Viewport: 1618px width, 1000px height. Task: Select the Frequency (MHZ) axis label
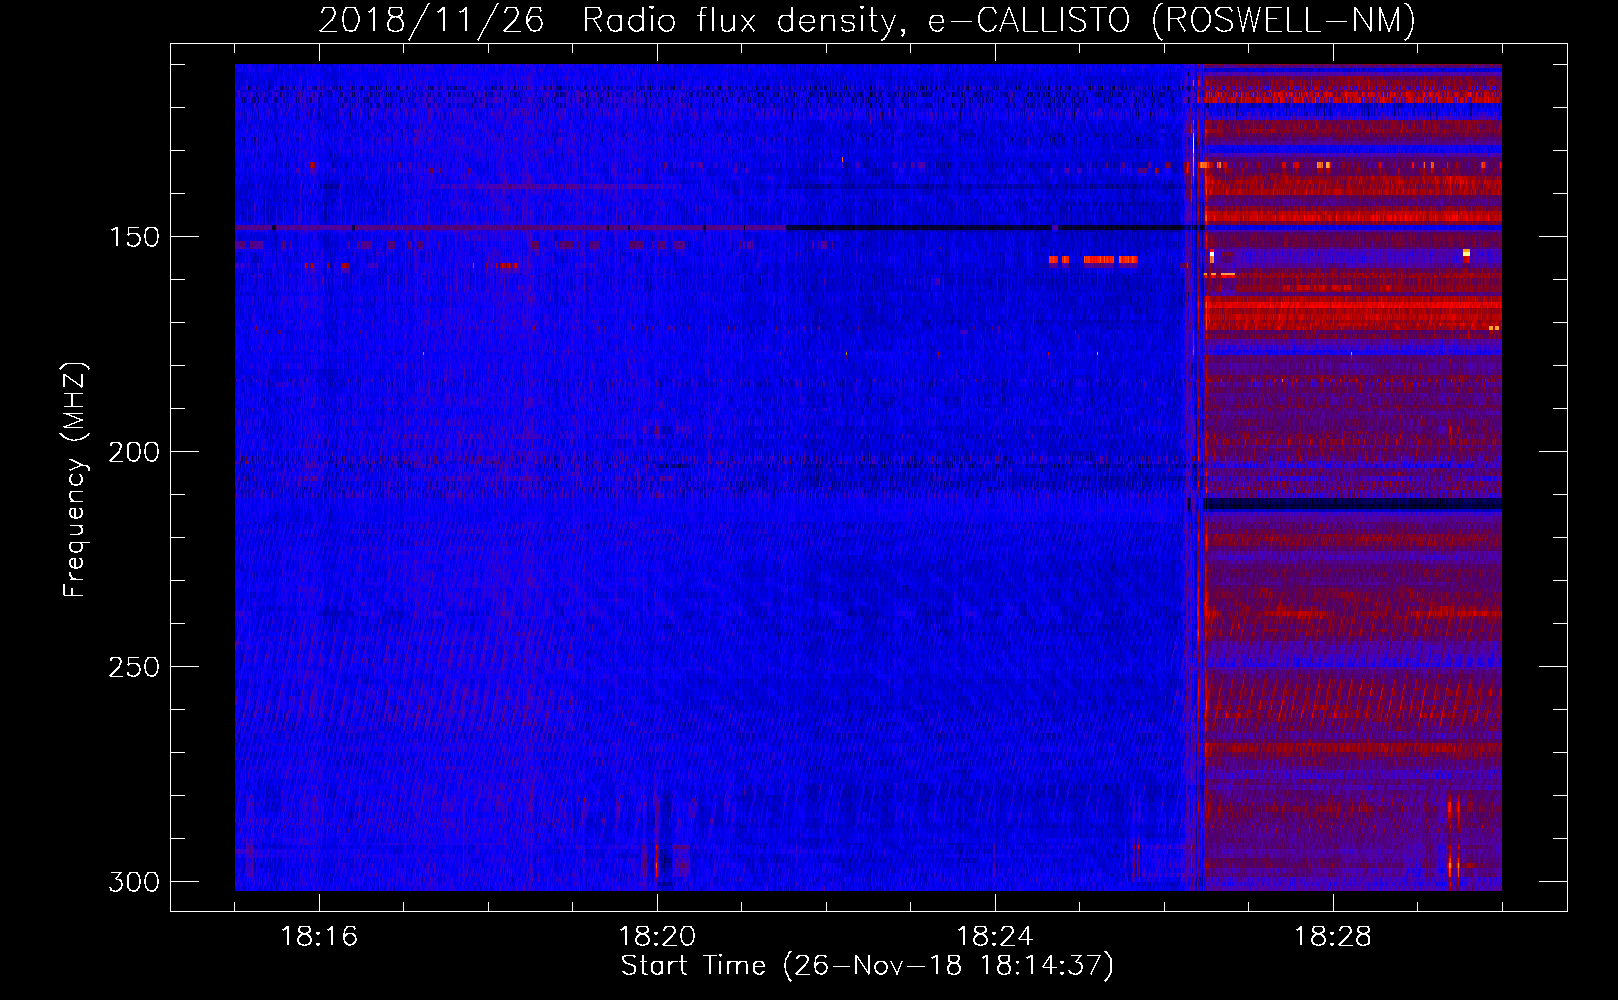click(75, 480)
